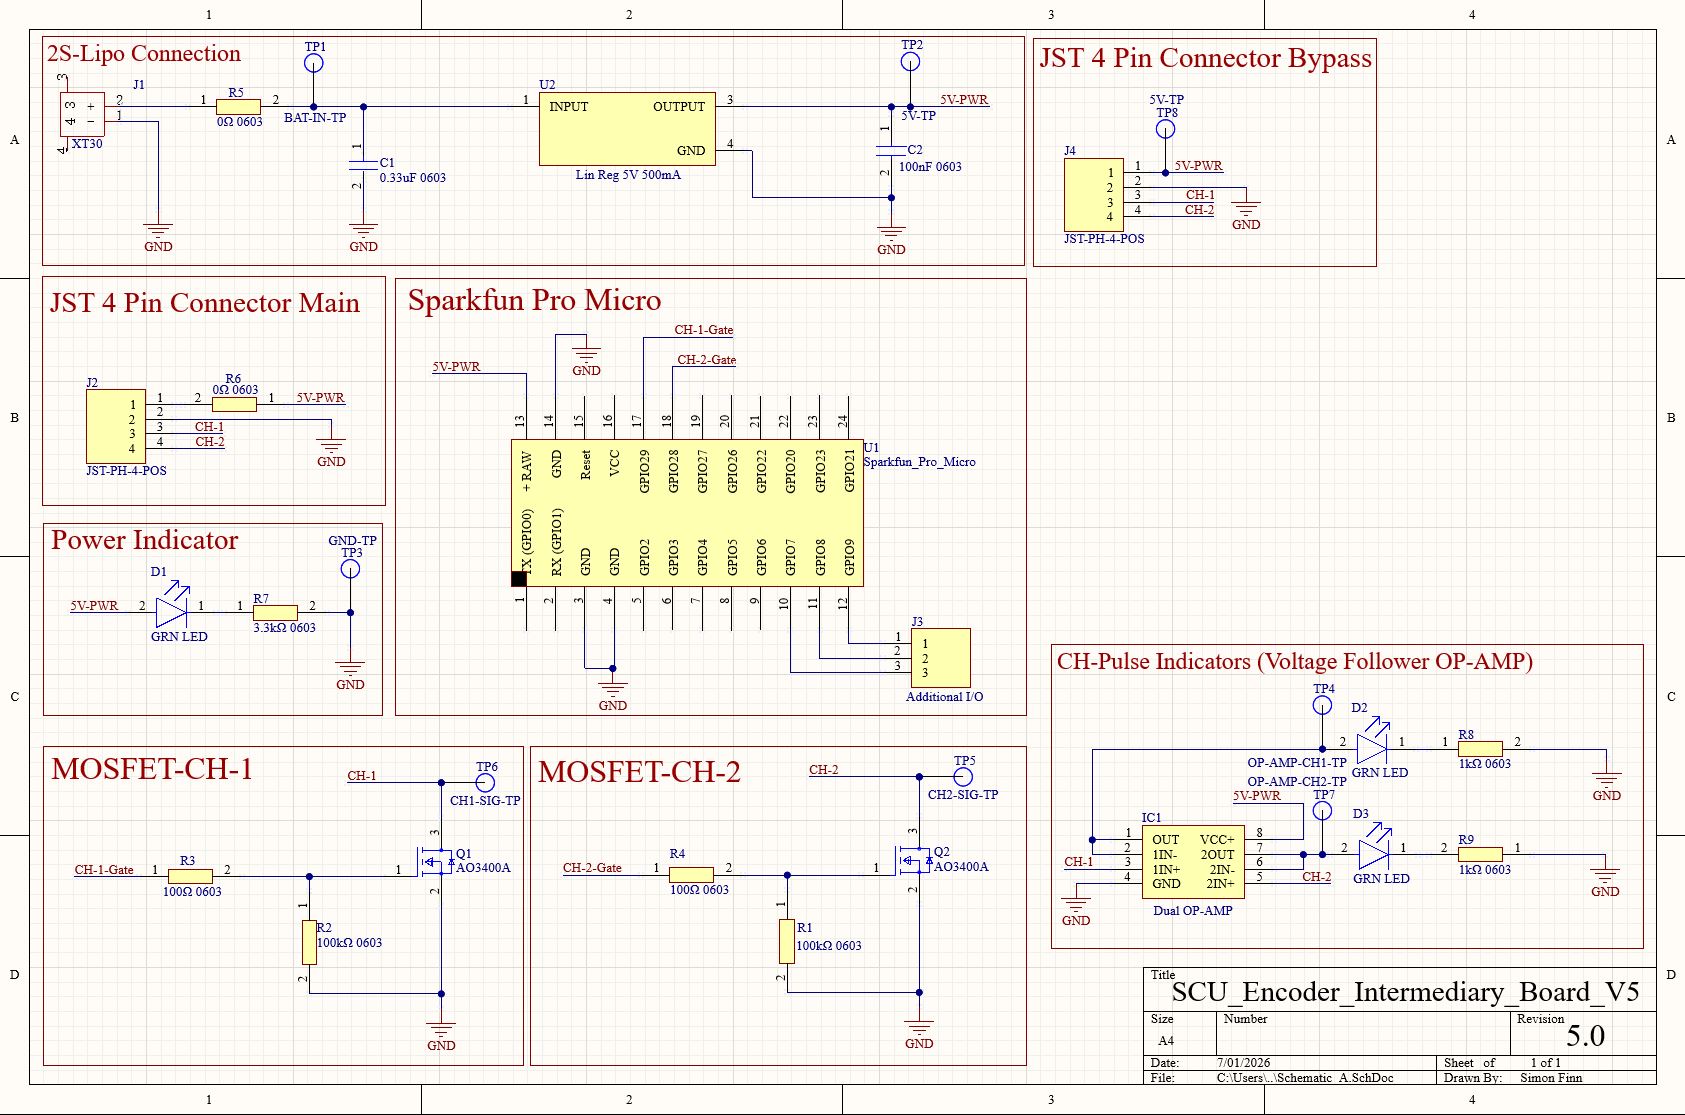Click the 'OP-AMP-CH2-TP' label
The width and height of the screenshot is (1685, 1115).
pyautogui.click(x=1297, y=782)
